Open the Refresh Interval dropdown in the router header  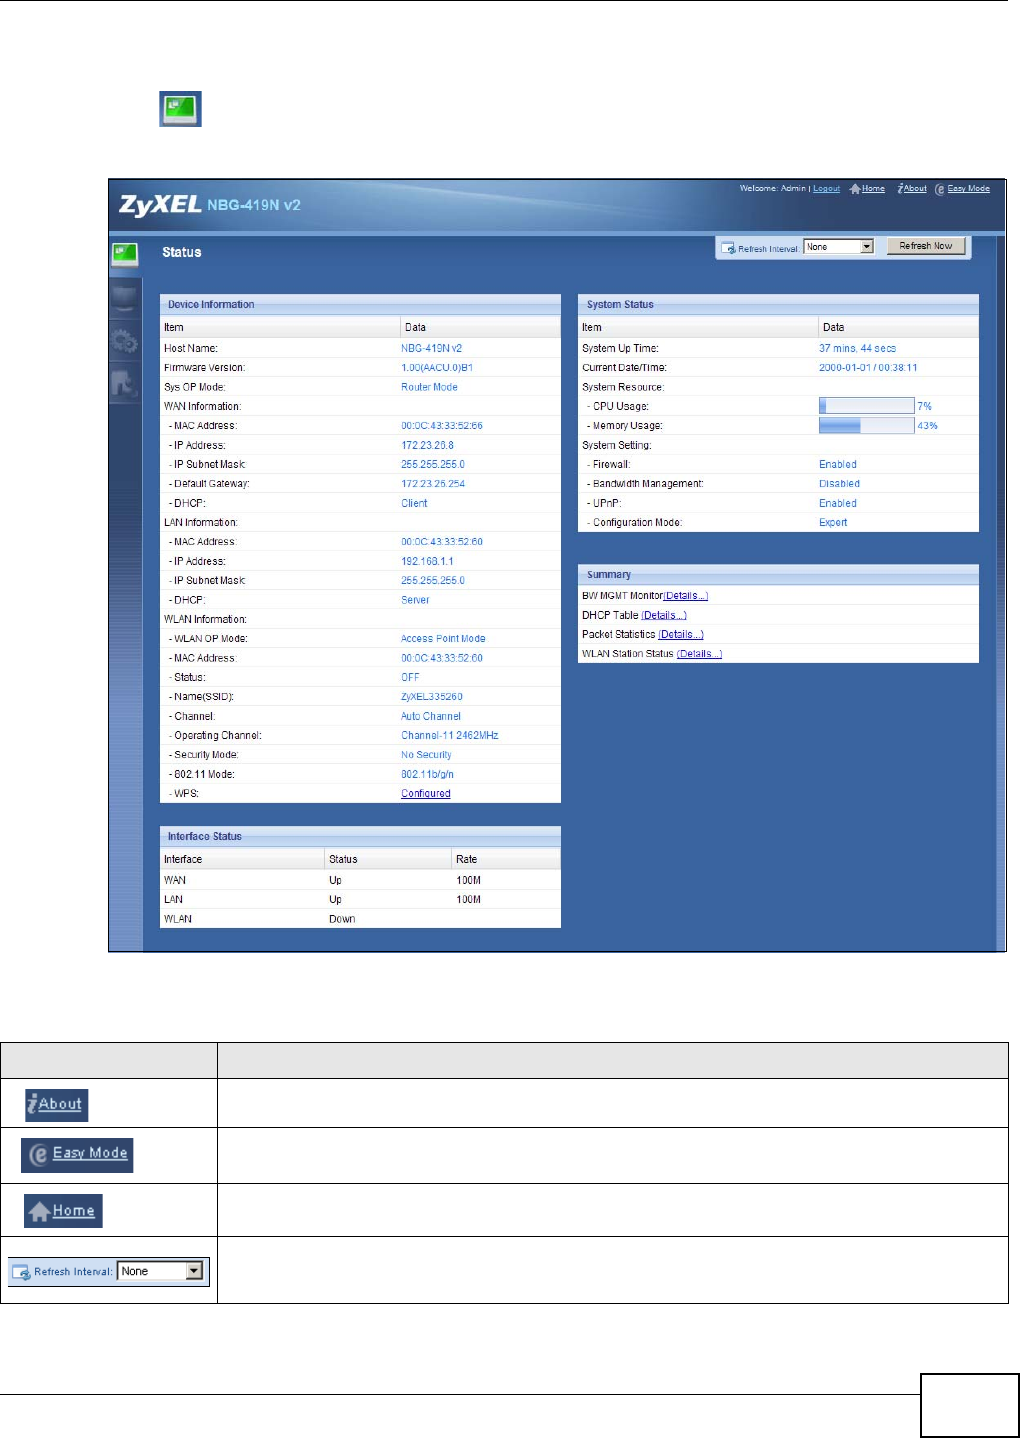[839, 247]
